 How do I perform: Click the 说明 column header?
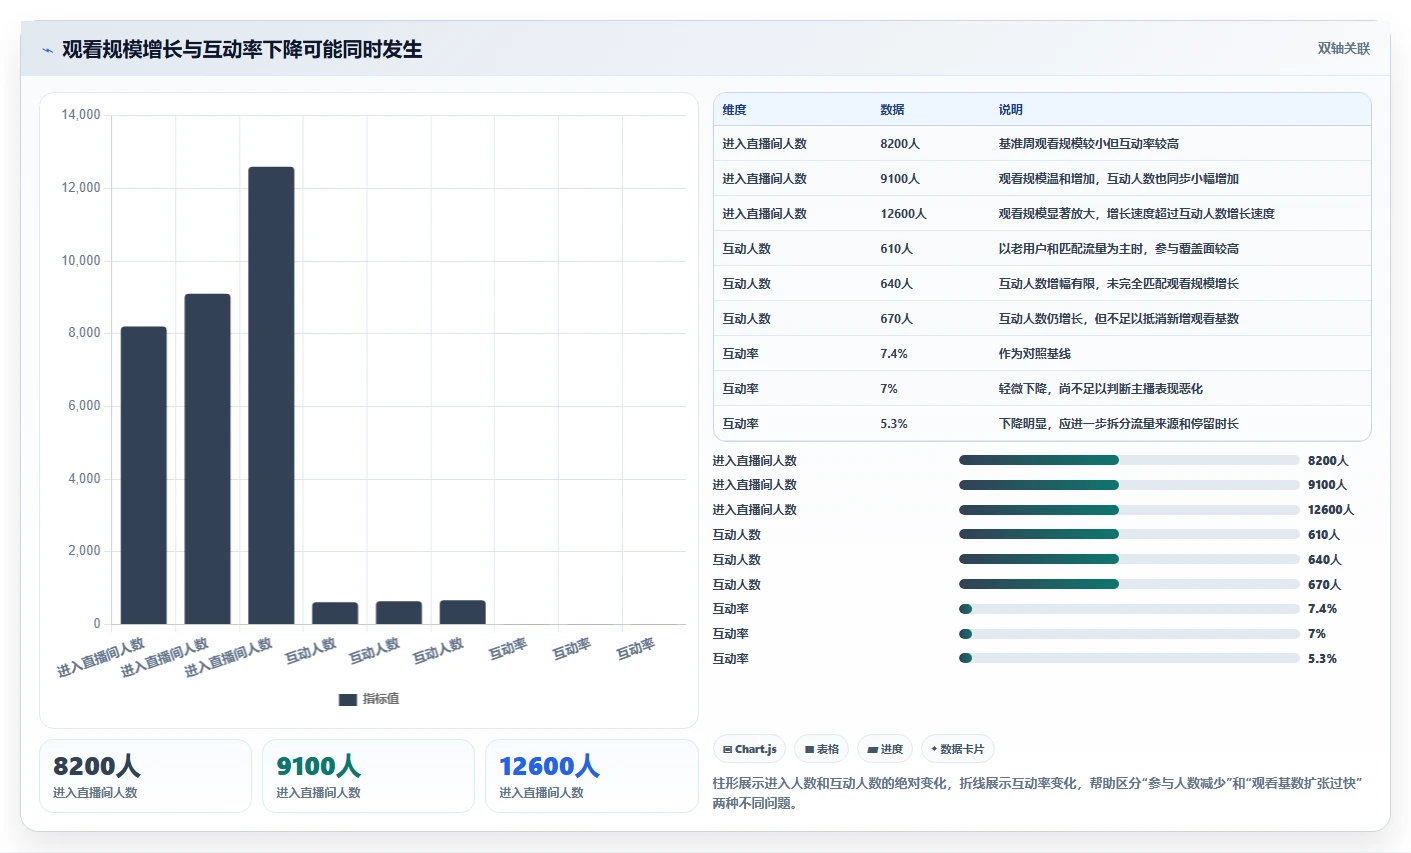tap(1010, 110)
